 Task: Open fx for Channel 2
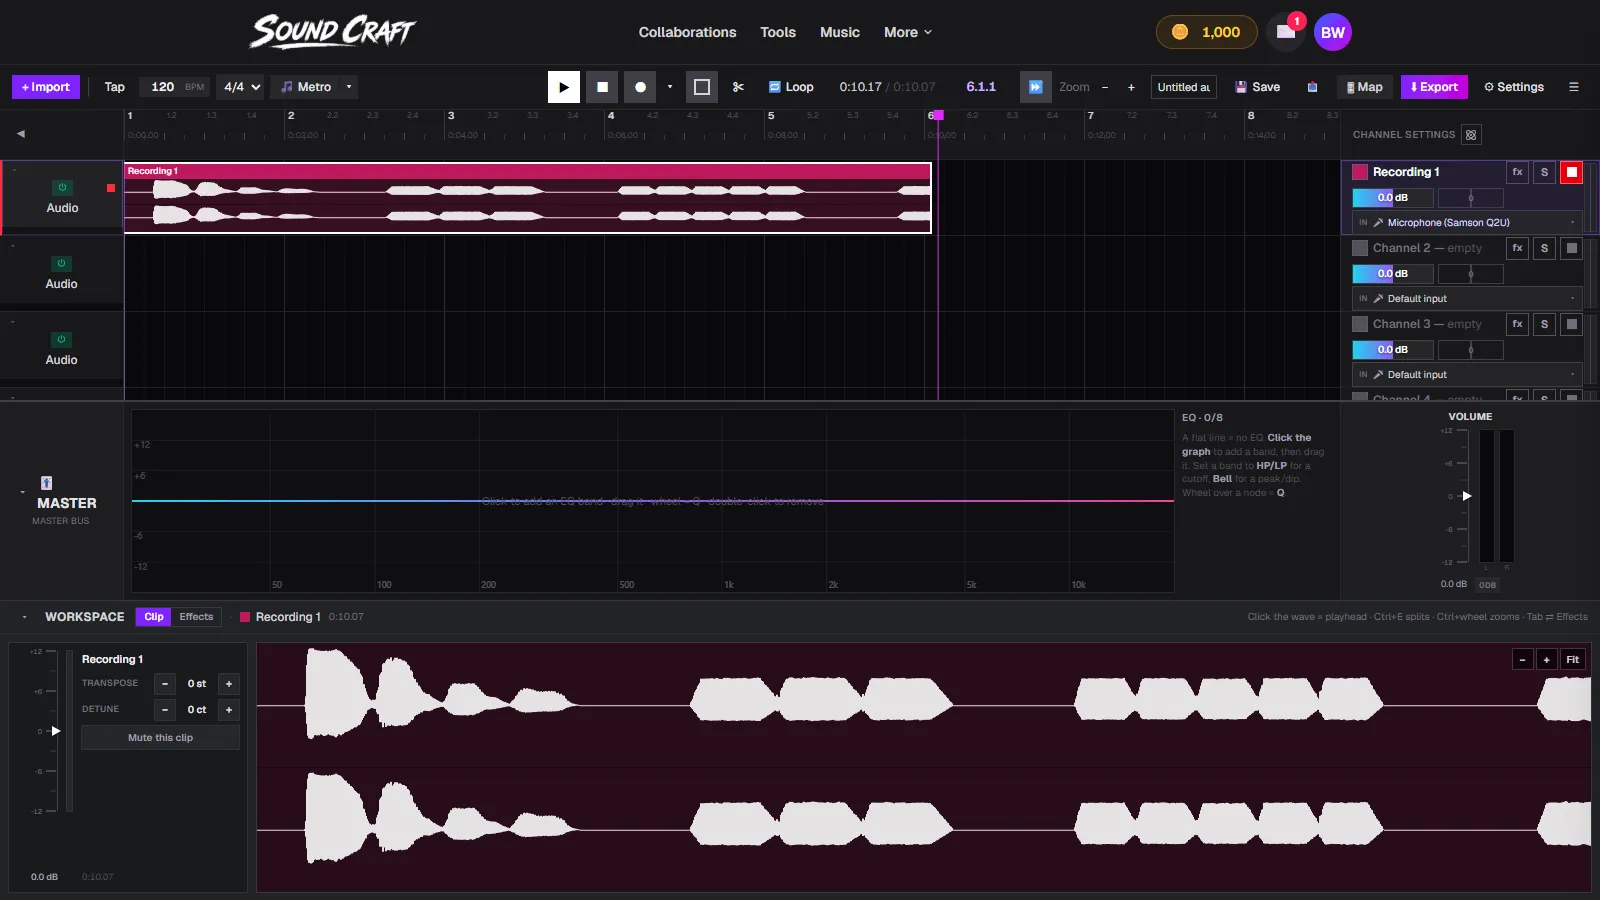[1517, 248]
